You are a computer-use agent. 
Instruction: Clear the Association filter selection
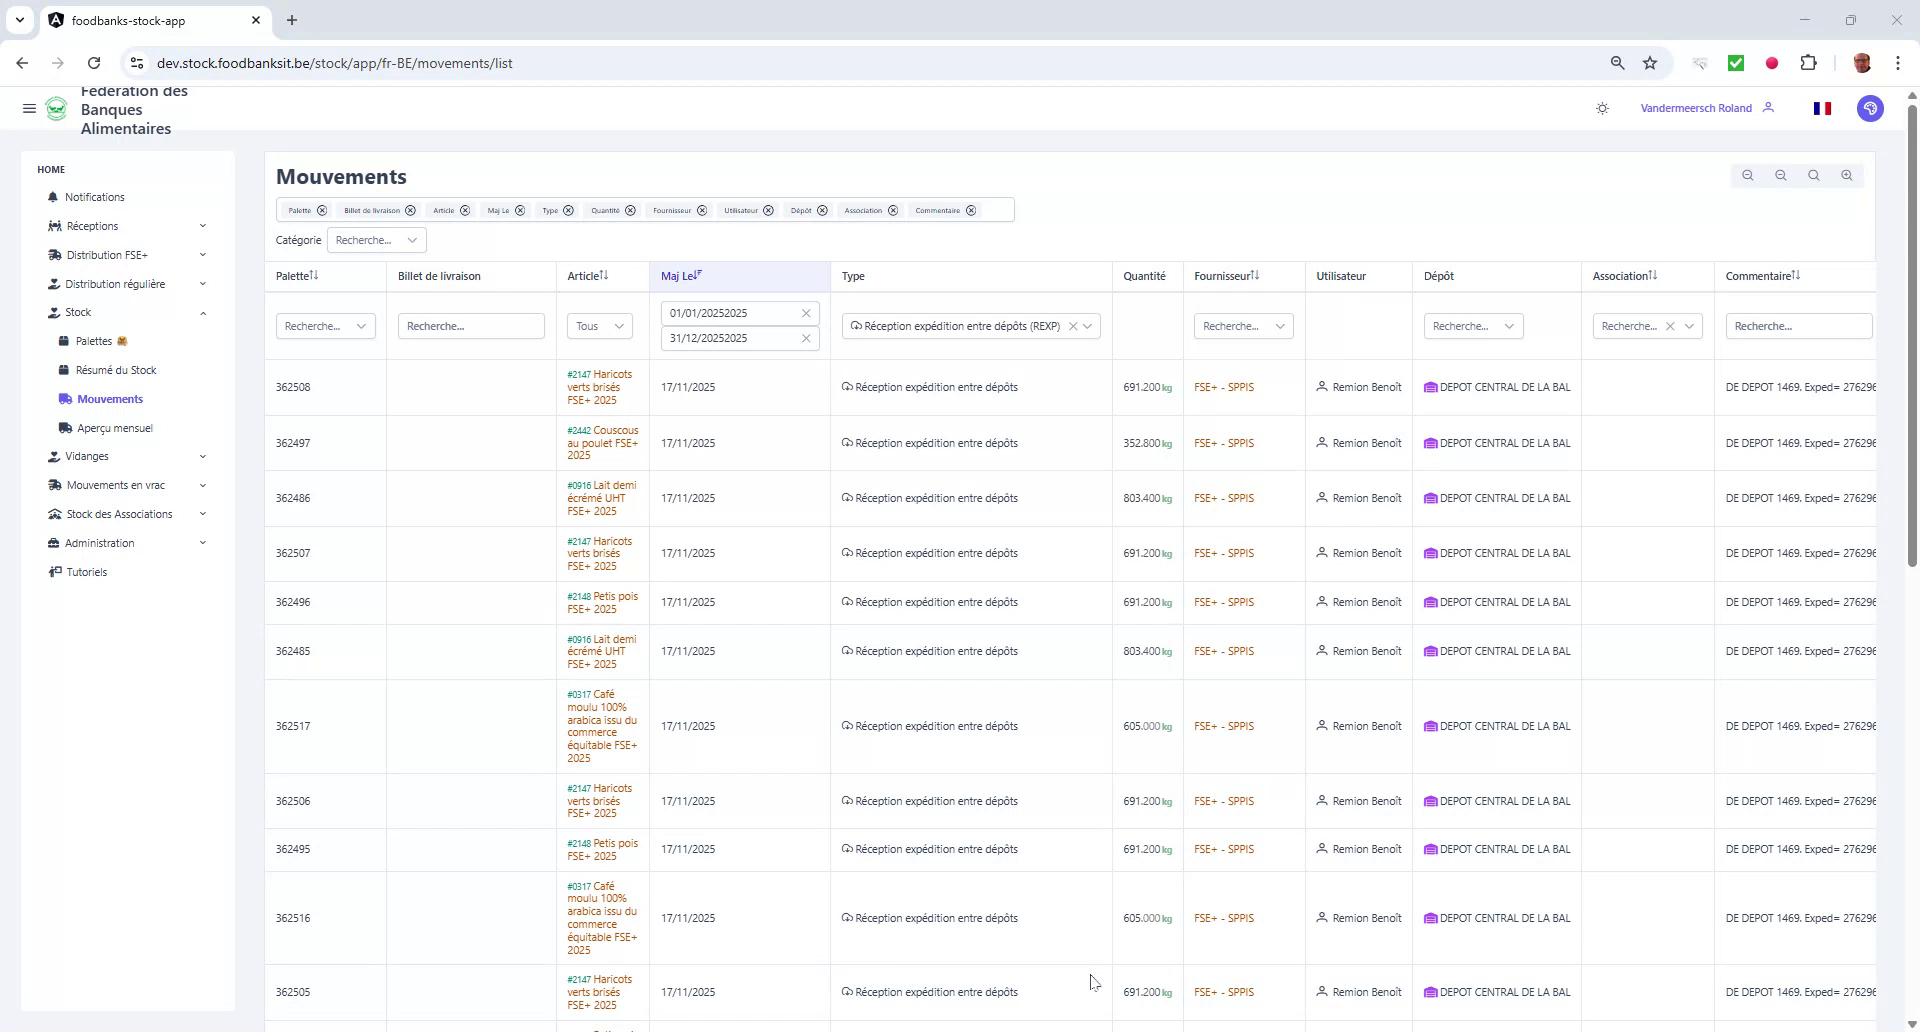pos(1670,326)
